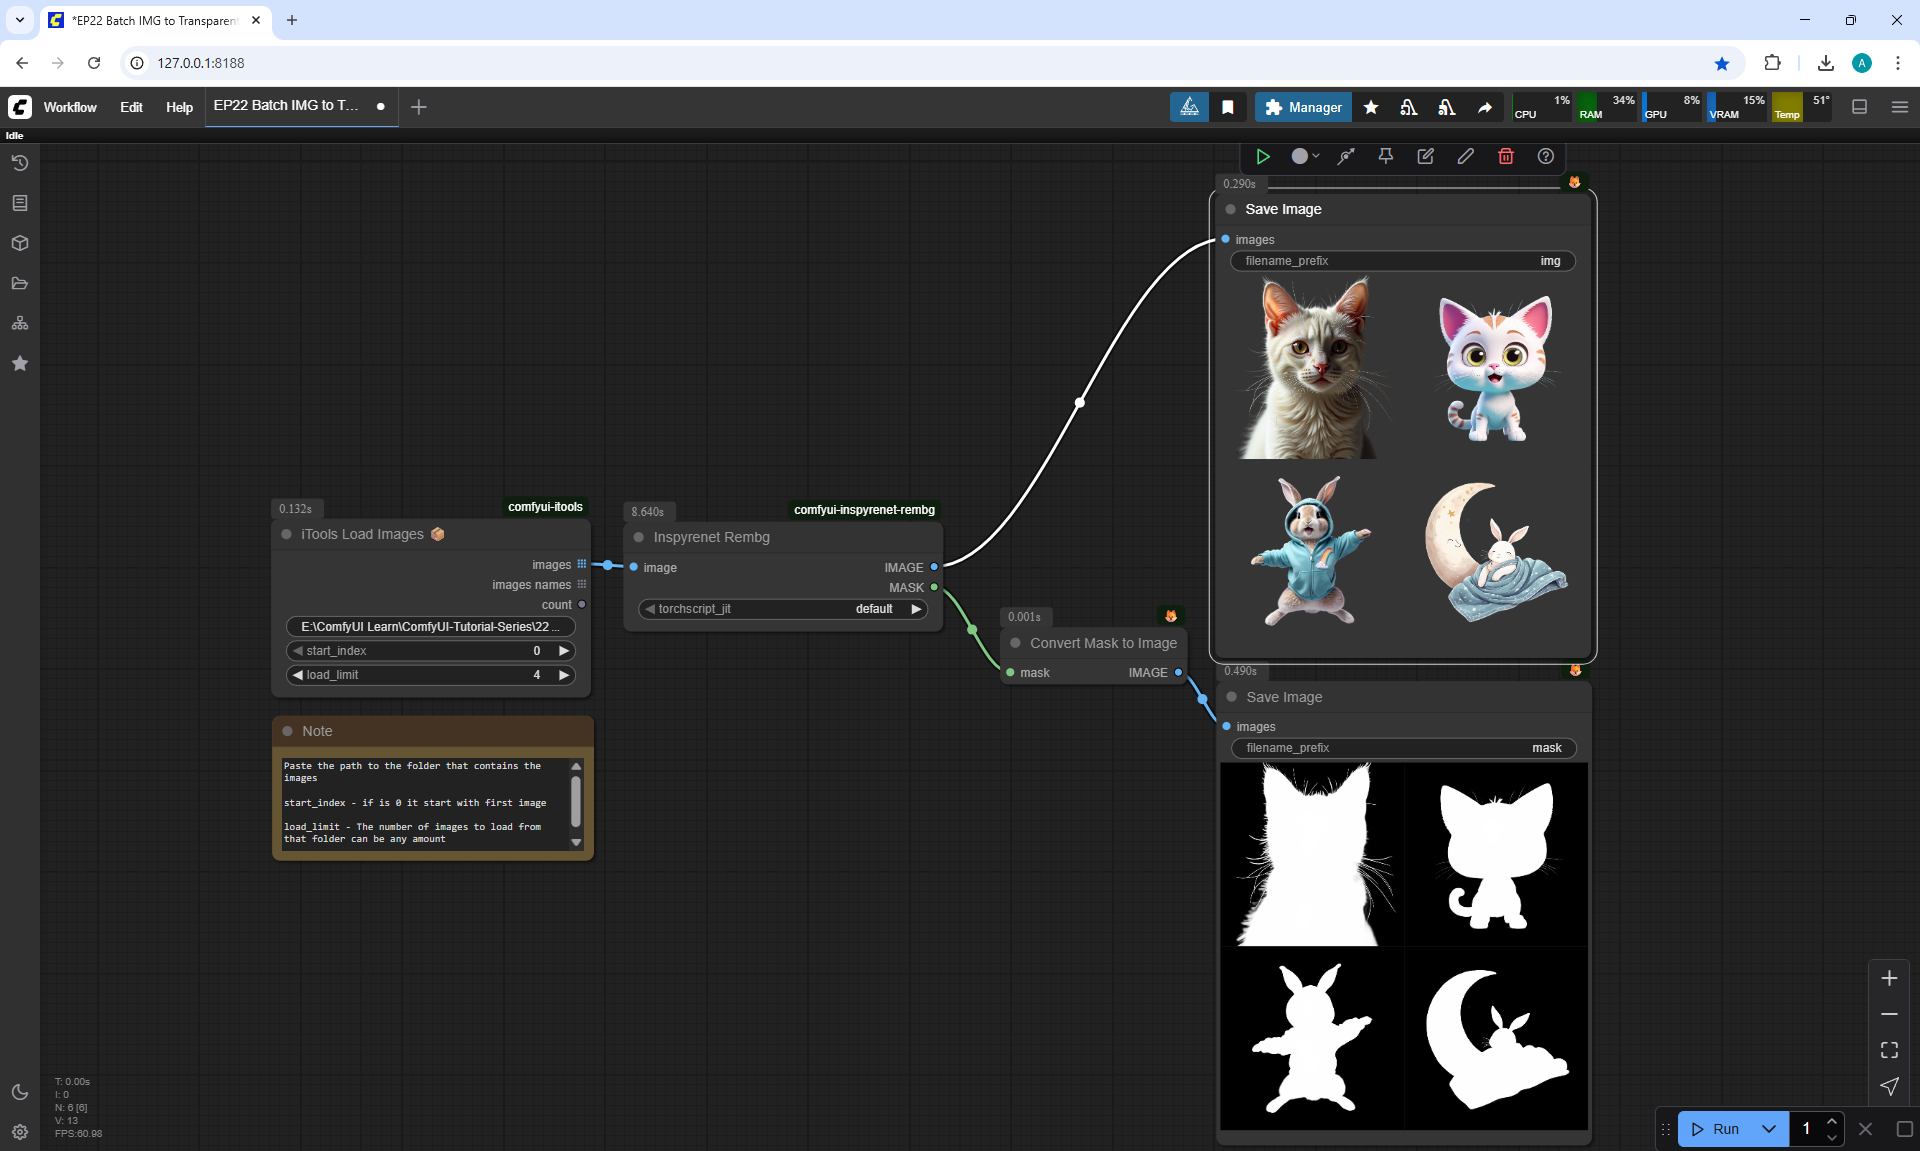Open the Edit menu
The width and height of the screenshot is (1920, 1151).
tap(131, 107)
